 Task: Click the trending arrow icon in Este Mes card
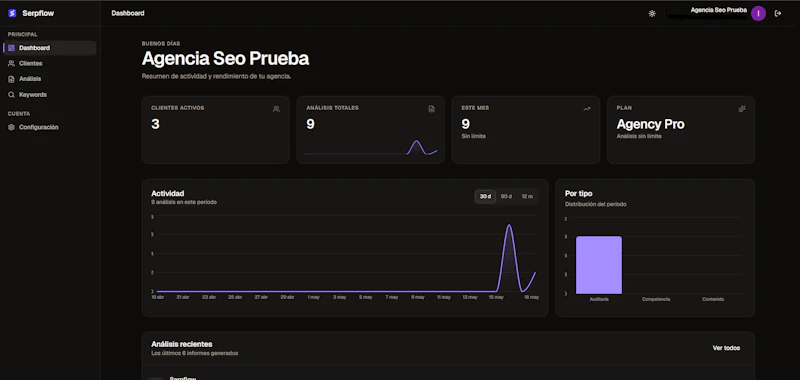[587, 109]
